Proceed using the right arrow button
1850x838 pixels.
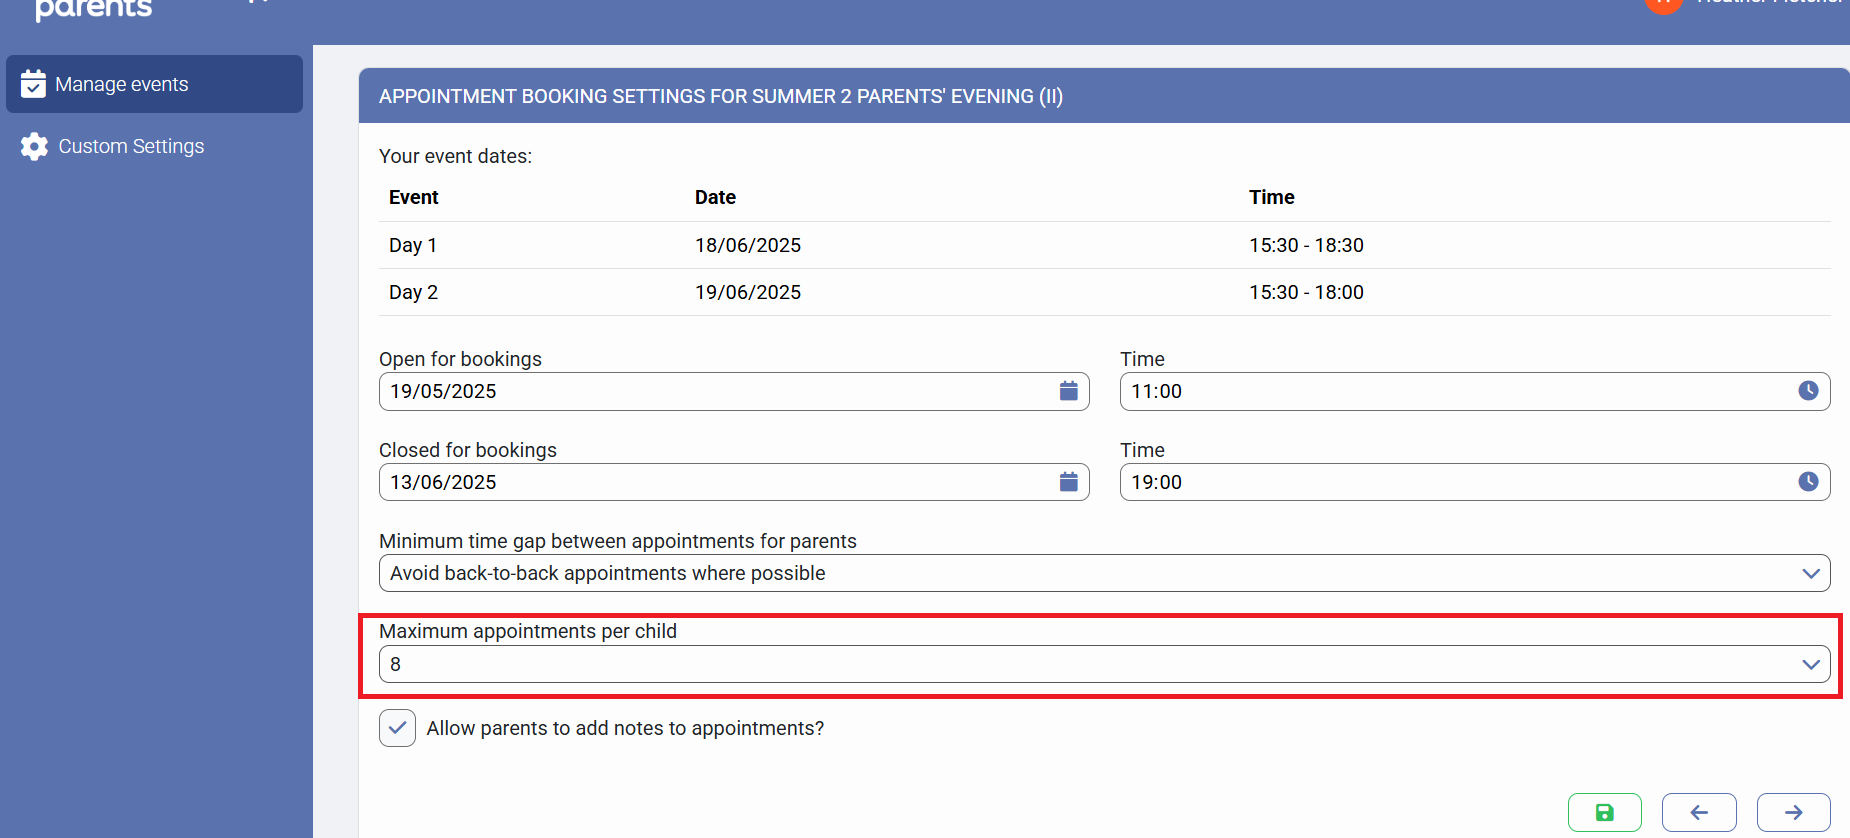click(1793, 812)
